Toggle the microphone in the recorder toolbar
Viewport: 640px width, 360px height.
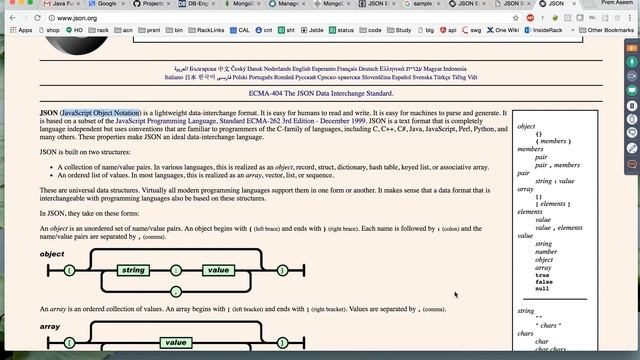[632, 62]
